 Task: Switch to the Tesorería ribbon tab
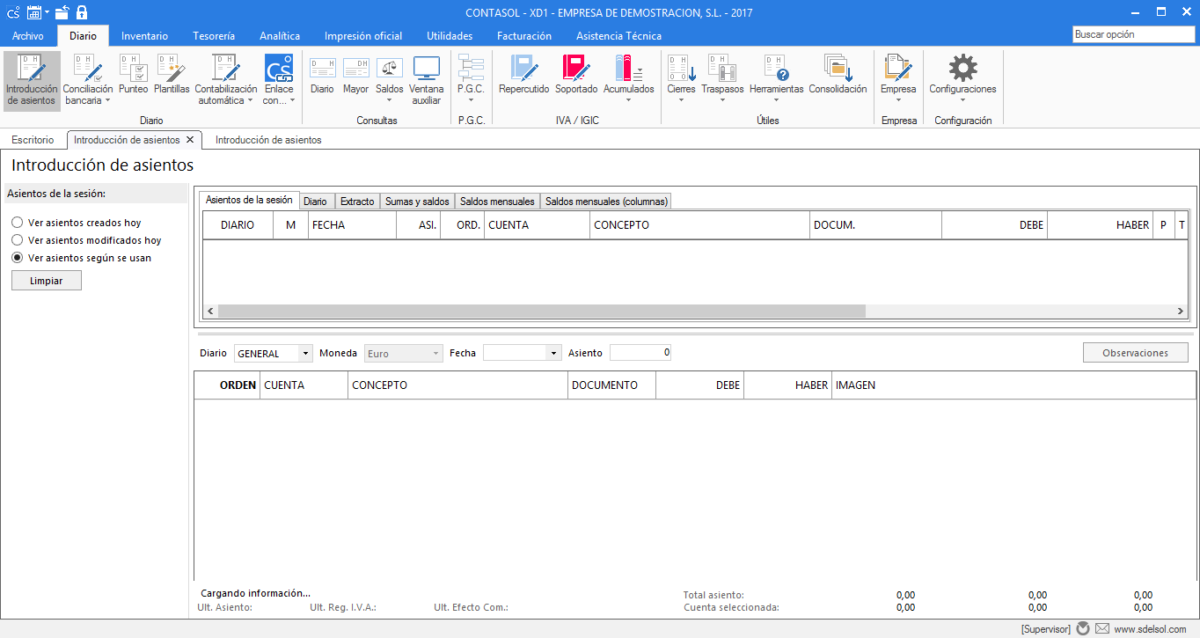click(213, 36)
